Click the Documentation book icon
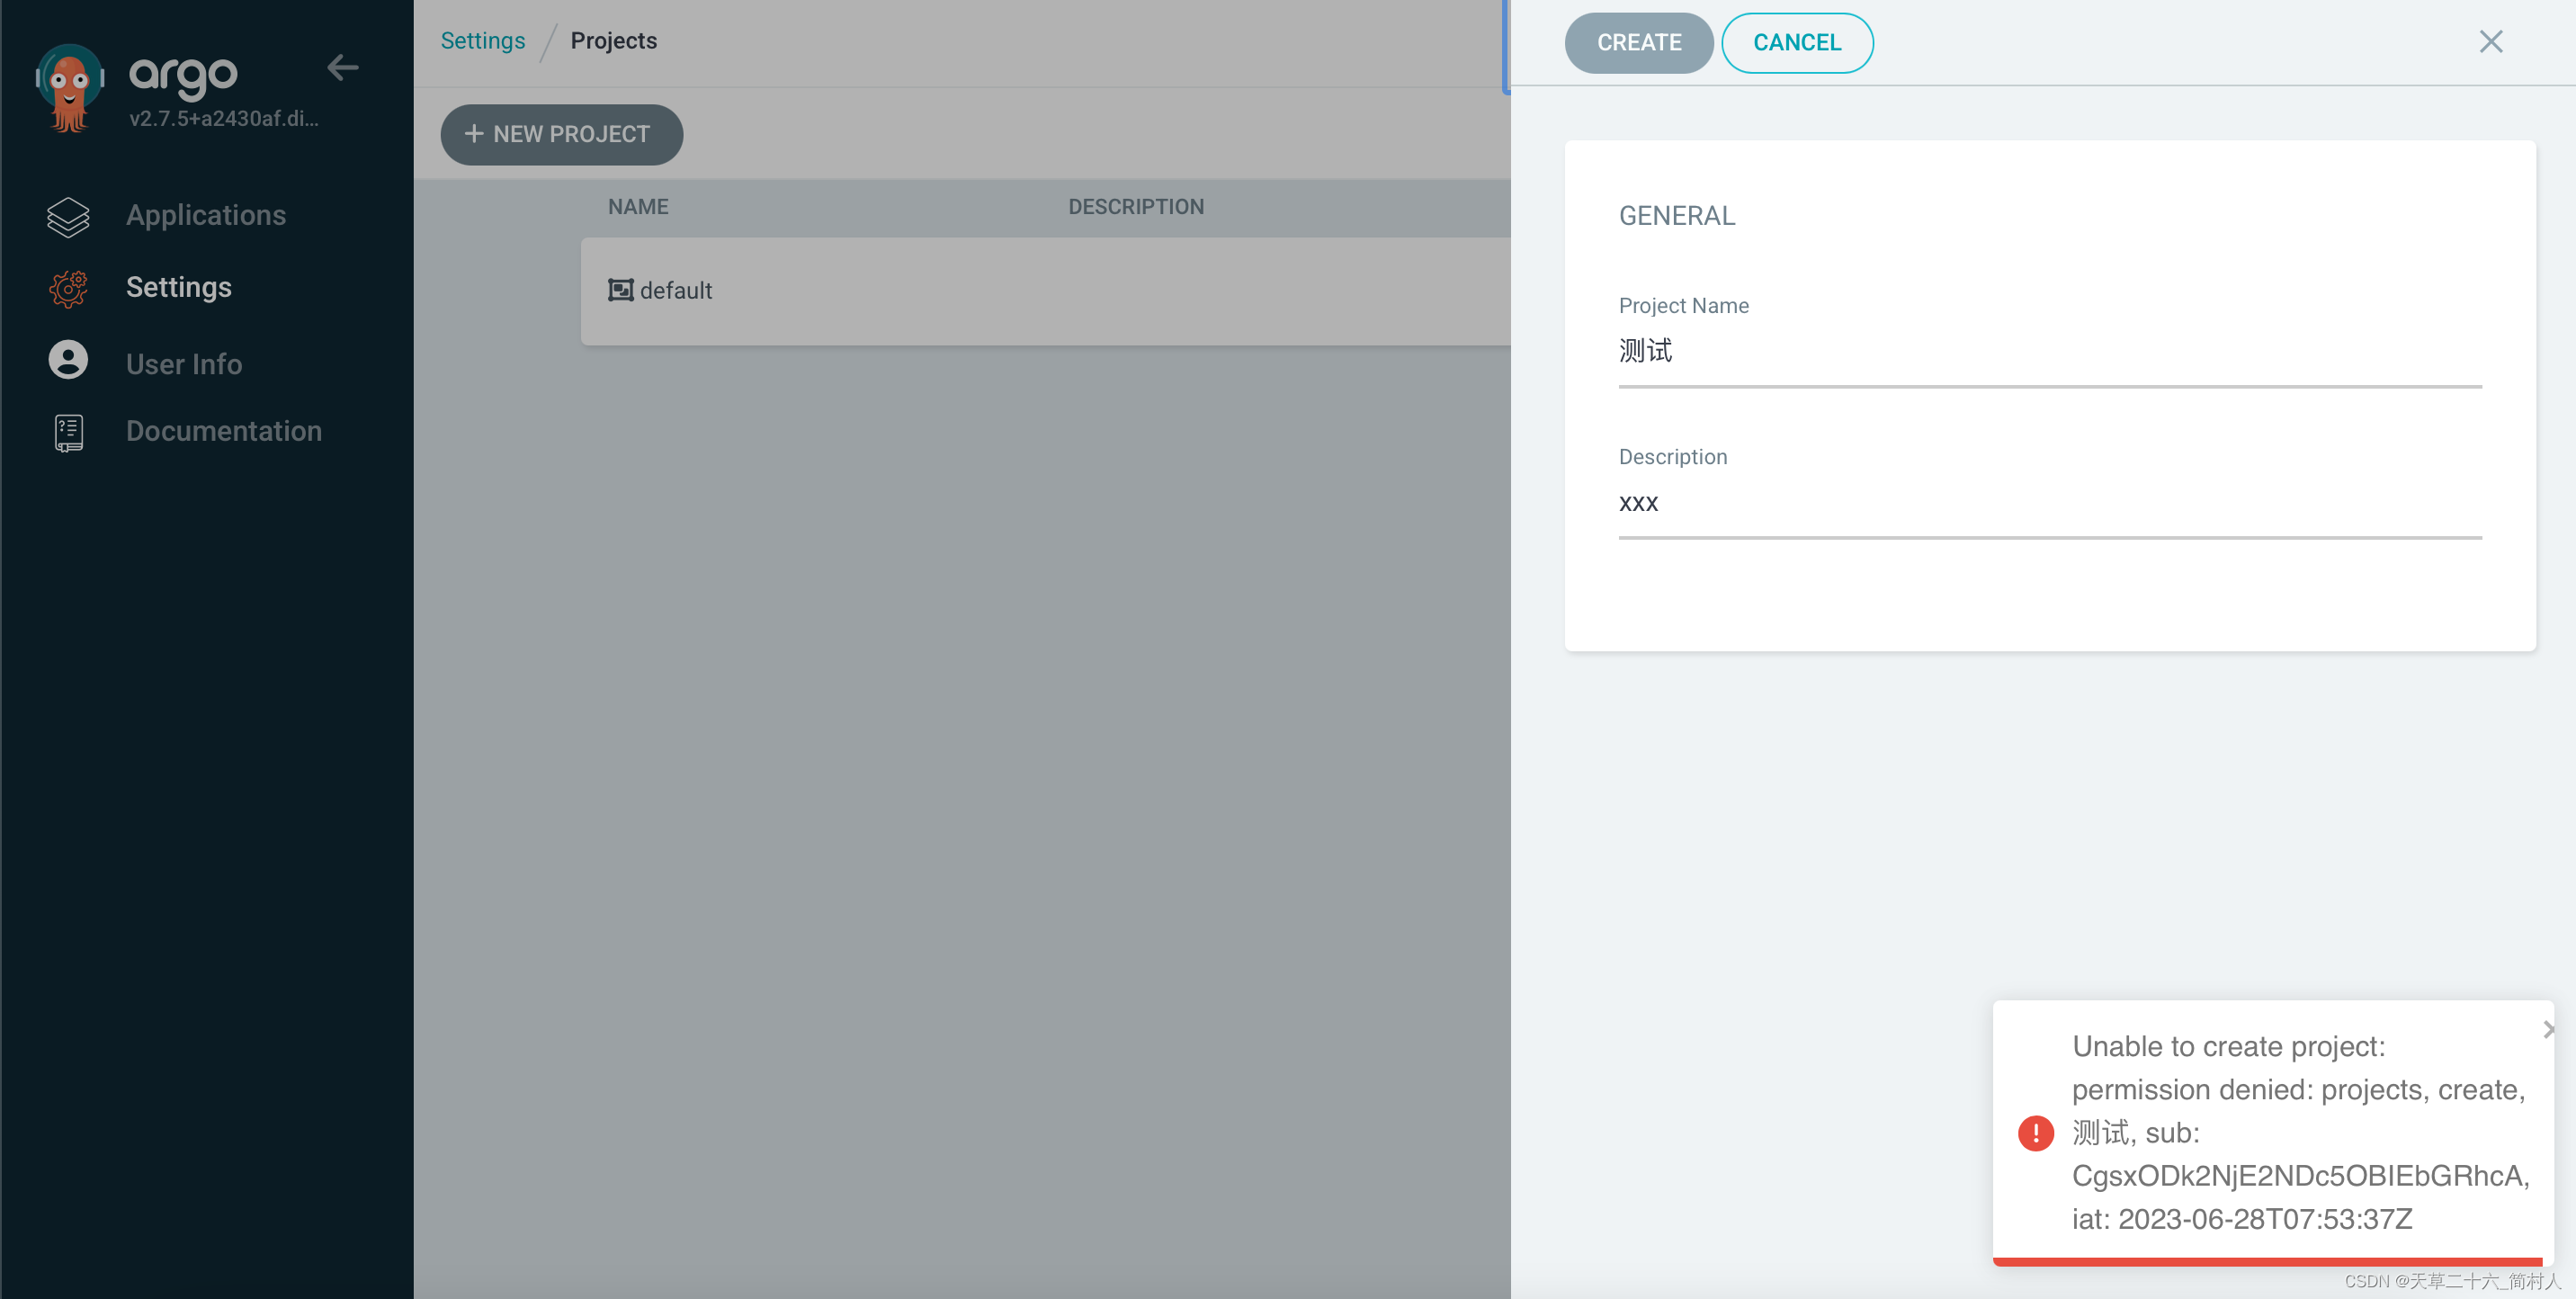This screenshot has width=2576, height=1299. point(68,432)
